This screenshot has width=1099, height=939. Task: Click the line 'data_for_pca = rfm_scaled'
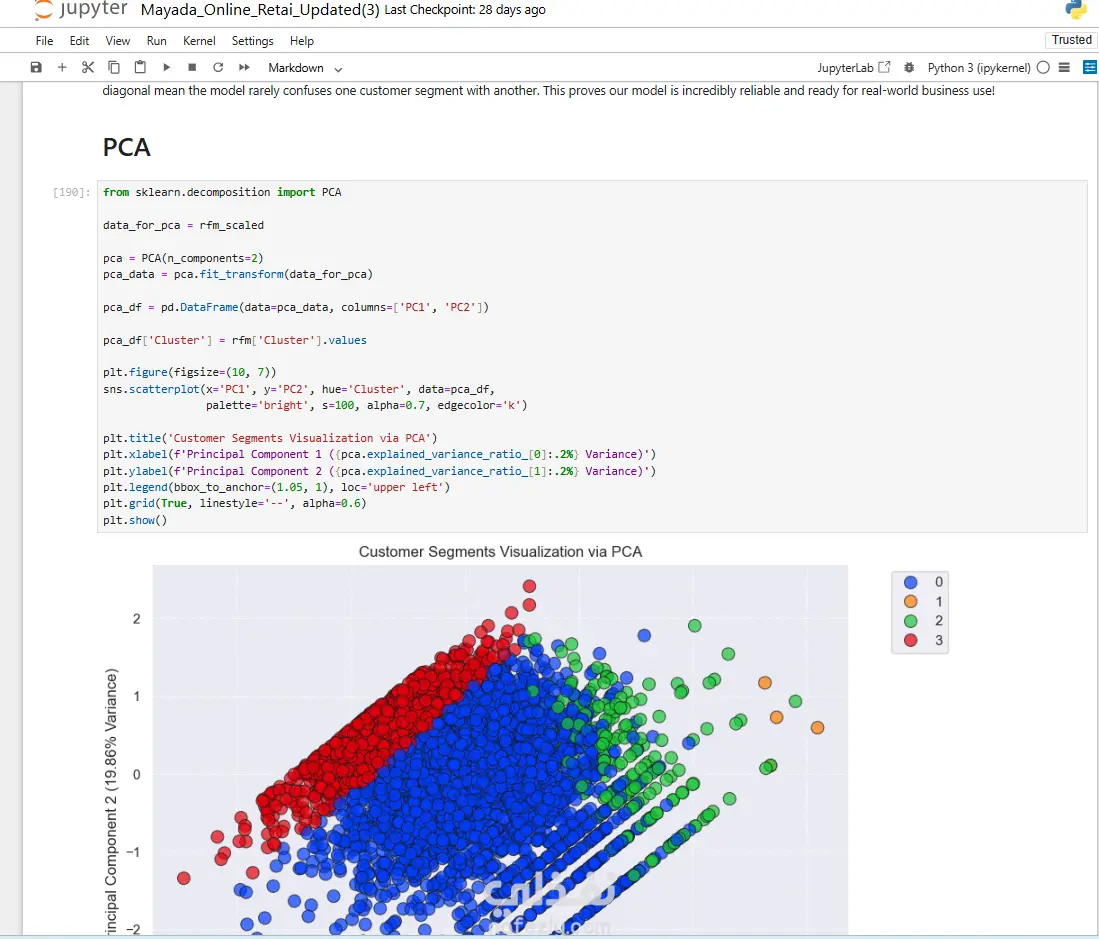[184, 225]
